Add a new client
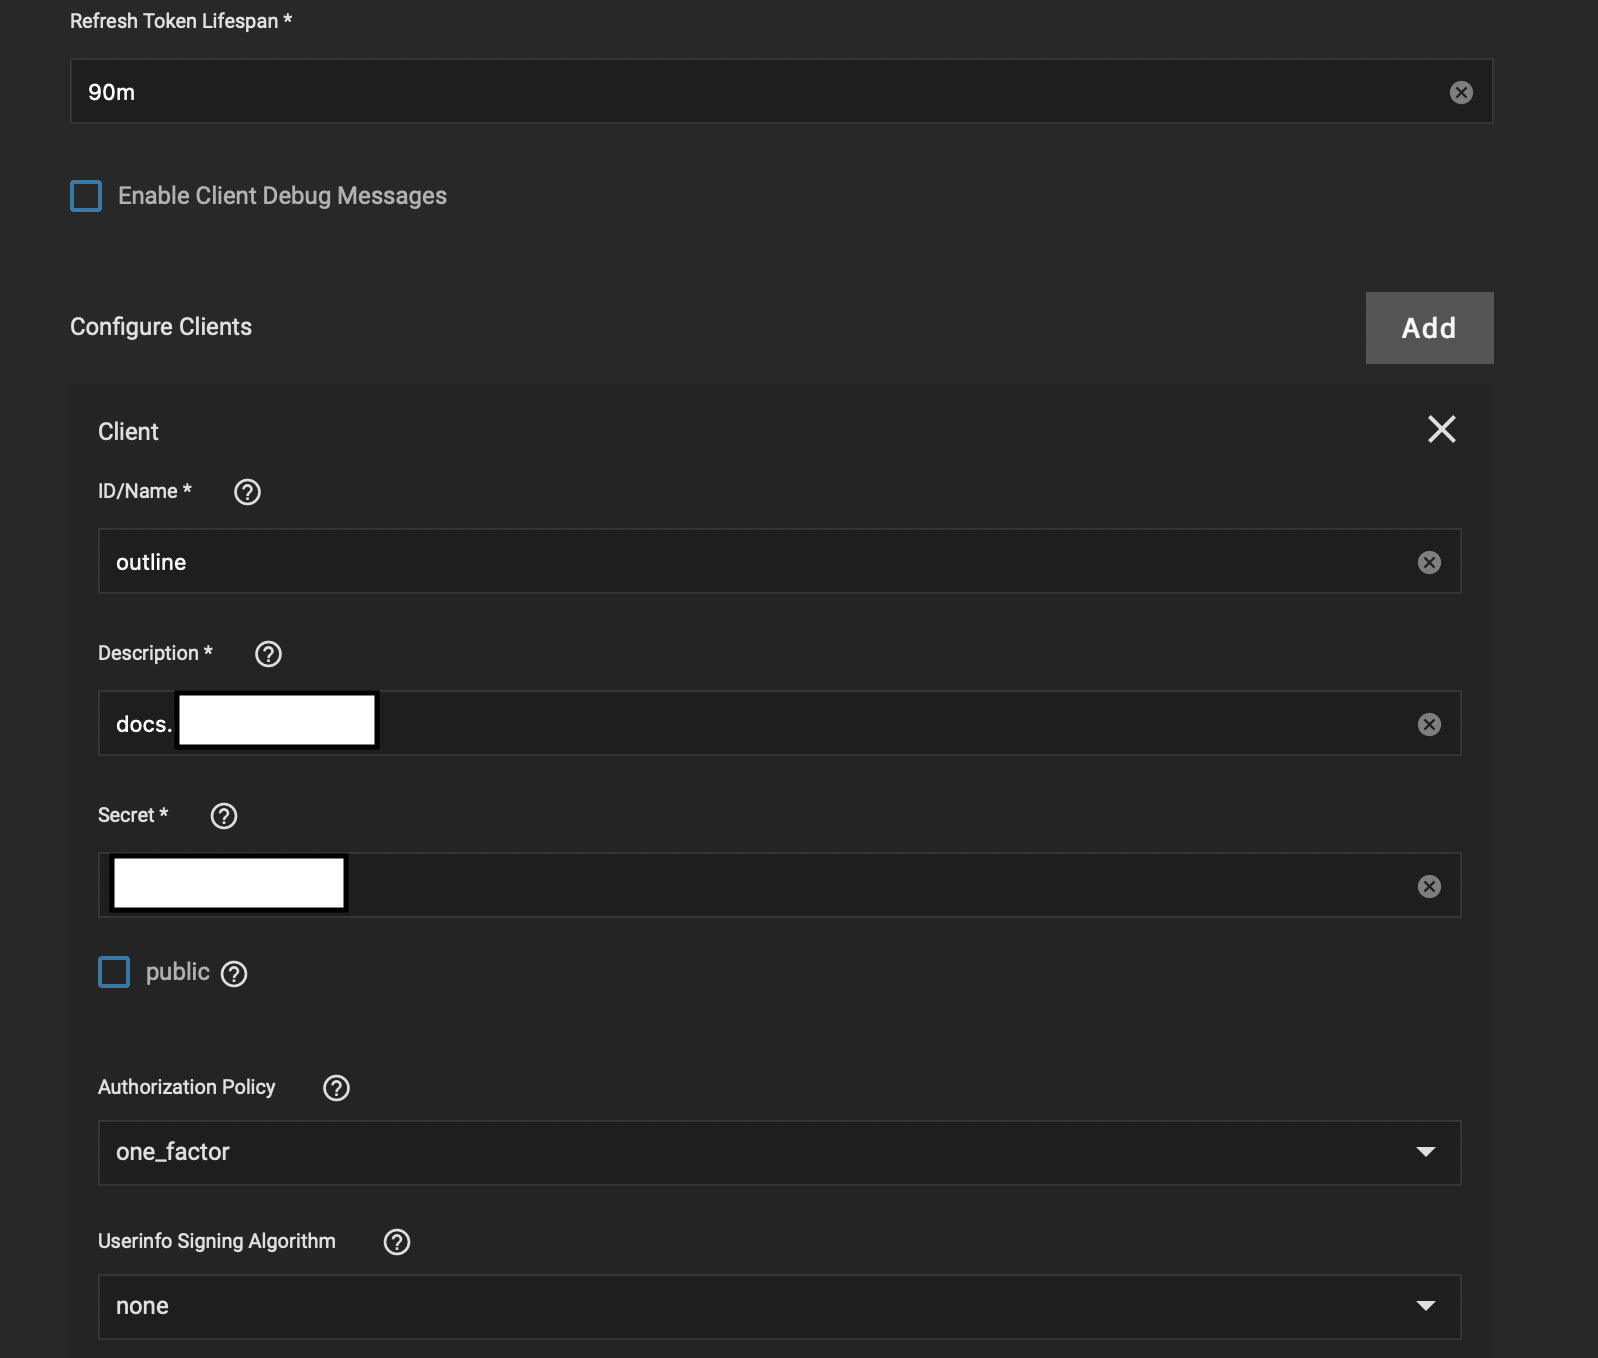 coord(1429,328)
